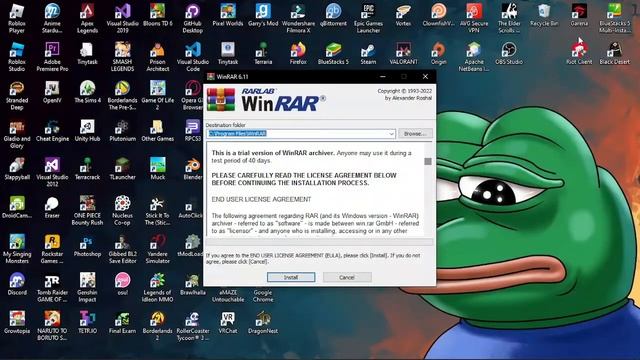Open the OBS Studio desktop icon
The width and height of the screenshot is (640, 360).
click(509, 53)
